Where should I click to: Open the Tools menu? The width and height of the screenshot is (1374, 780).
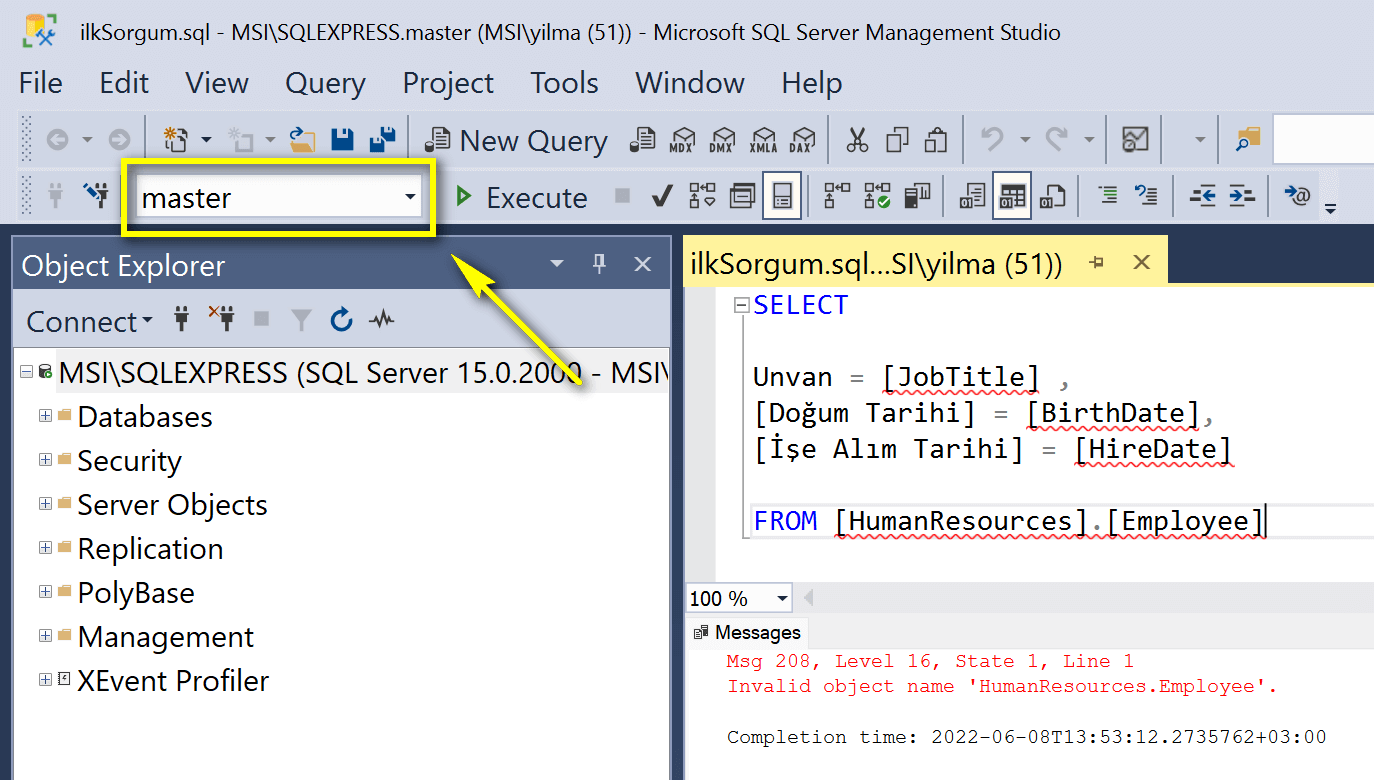[564, 83]
